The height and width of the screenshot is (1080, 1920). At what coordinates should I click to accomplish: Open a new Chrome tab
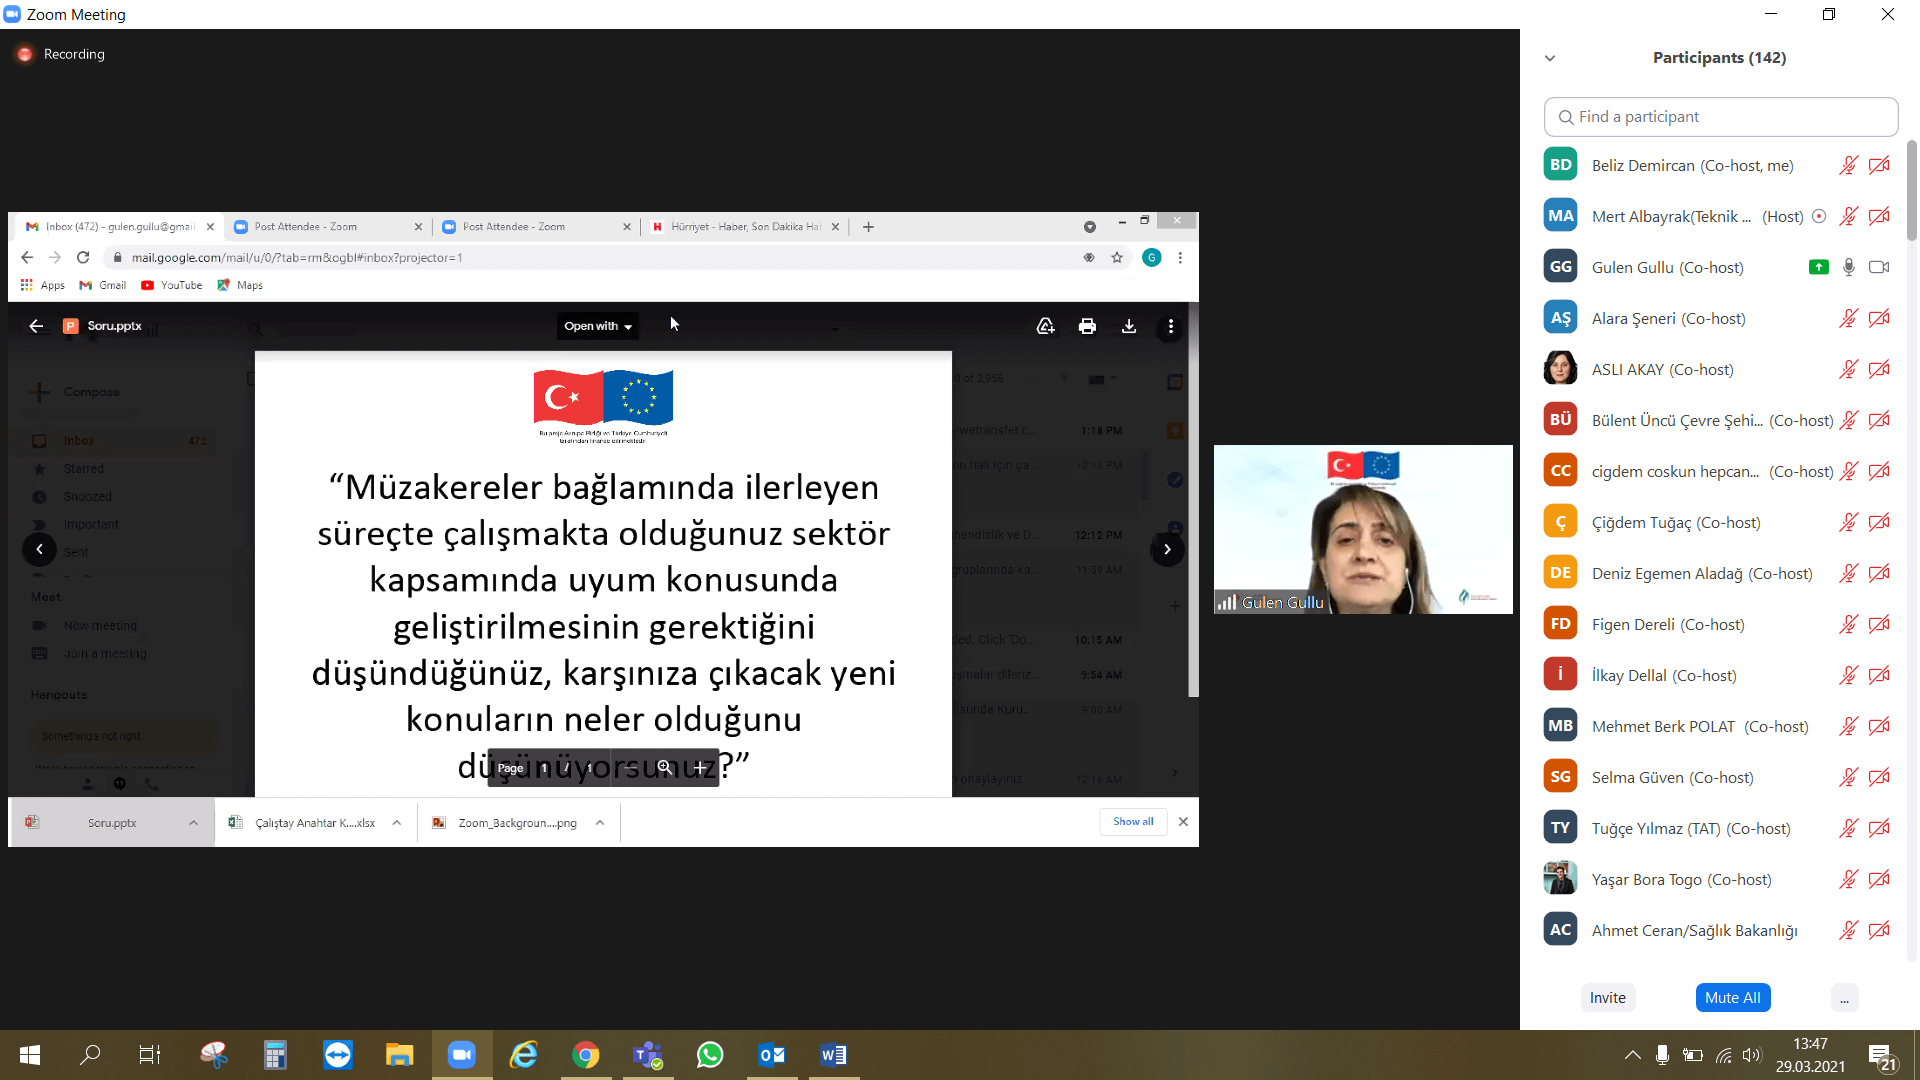pyautogui.click(x=868, y=227)
